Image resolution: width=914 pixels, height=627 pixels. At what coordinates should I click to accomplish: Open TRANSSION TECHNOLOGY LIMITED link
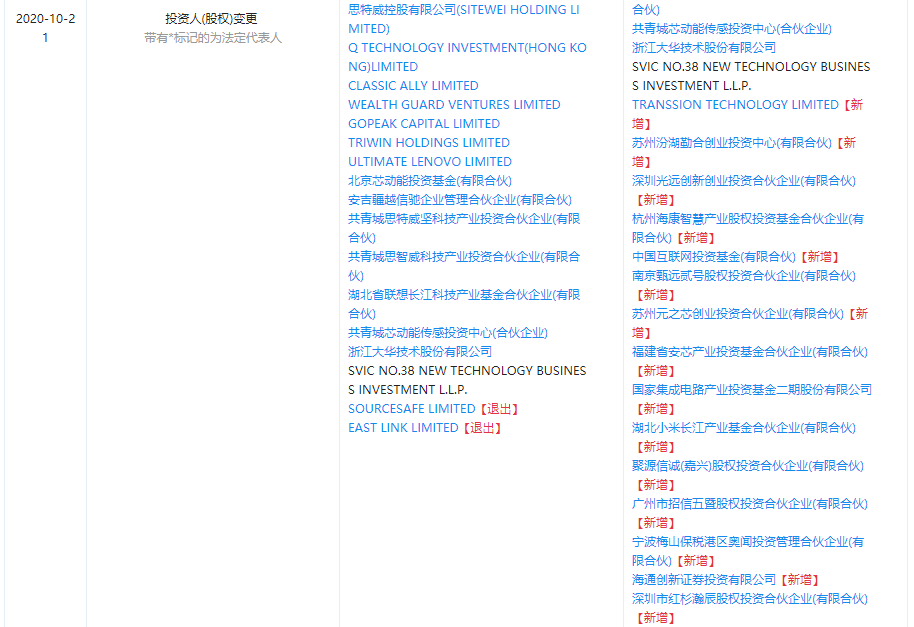click(x=735, y=105)
